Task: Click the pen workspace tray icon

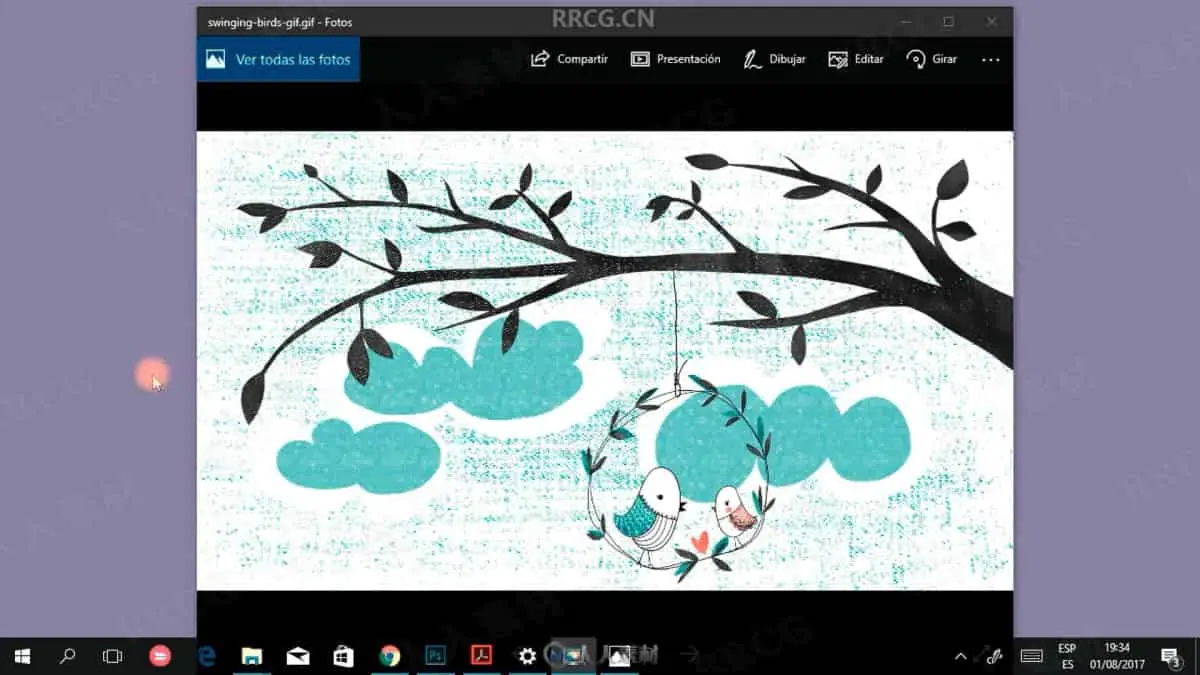Action: click(994, 656)
